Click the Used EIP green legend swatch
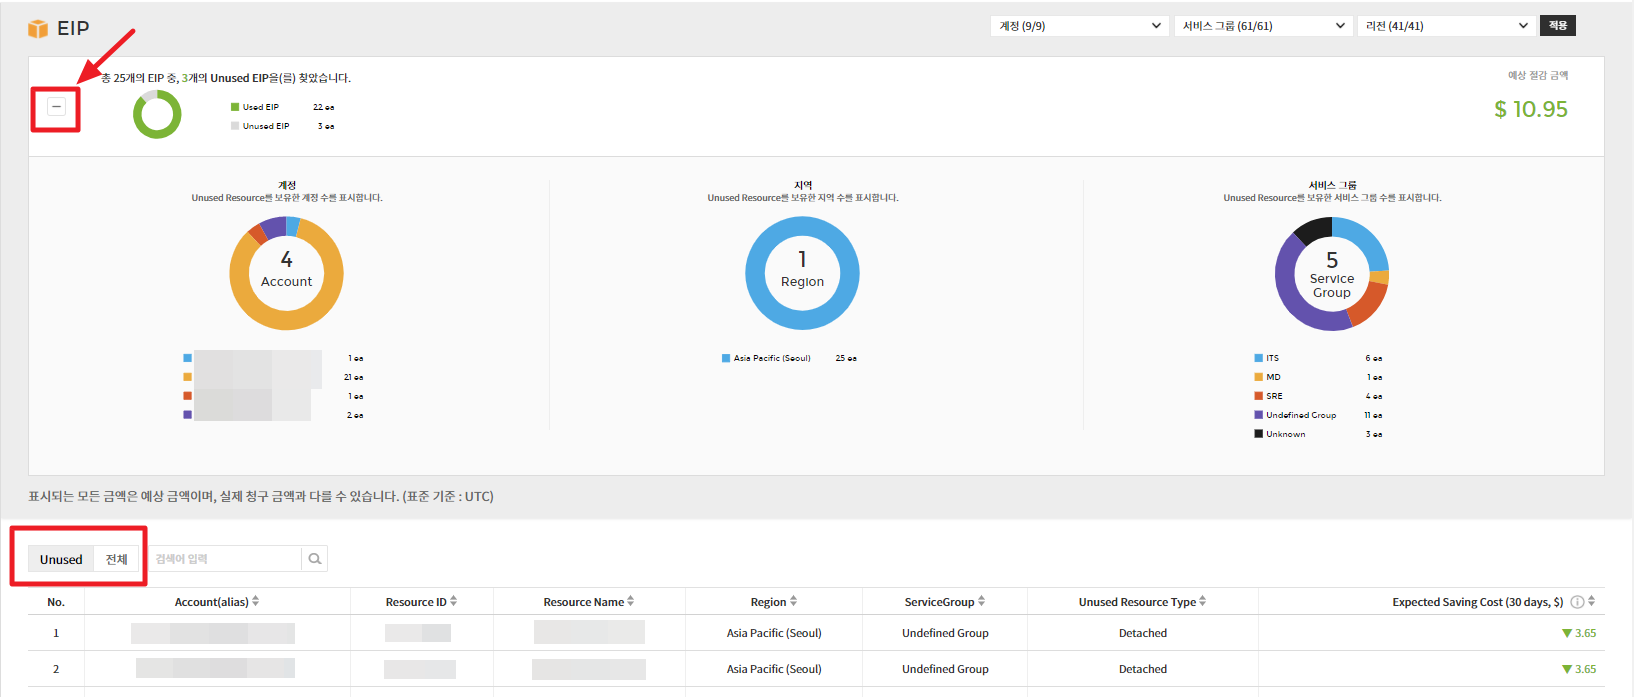Image resolution: width=1634 pixels, height=697 pixels. (x=235, y=107)
